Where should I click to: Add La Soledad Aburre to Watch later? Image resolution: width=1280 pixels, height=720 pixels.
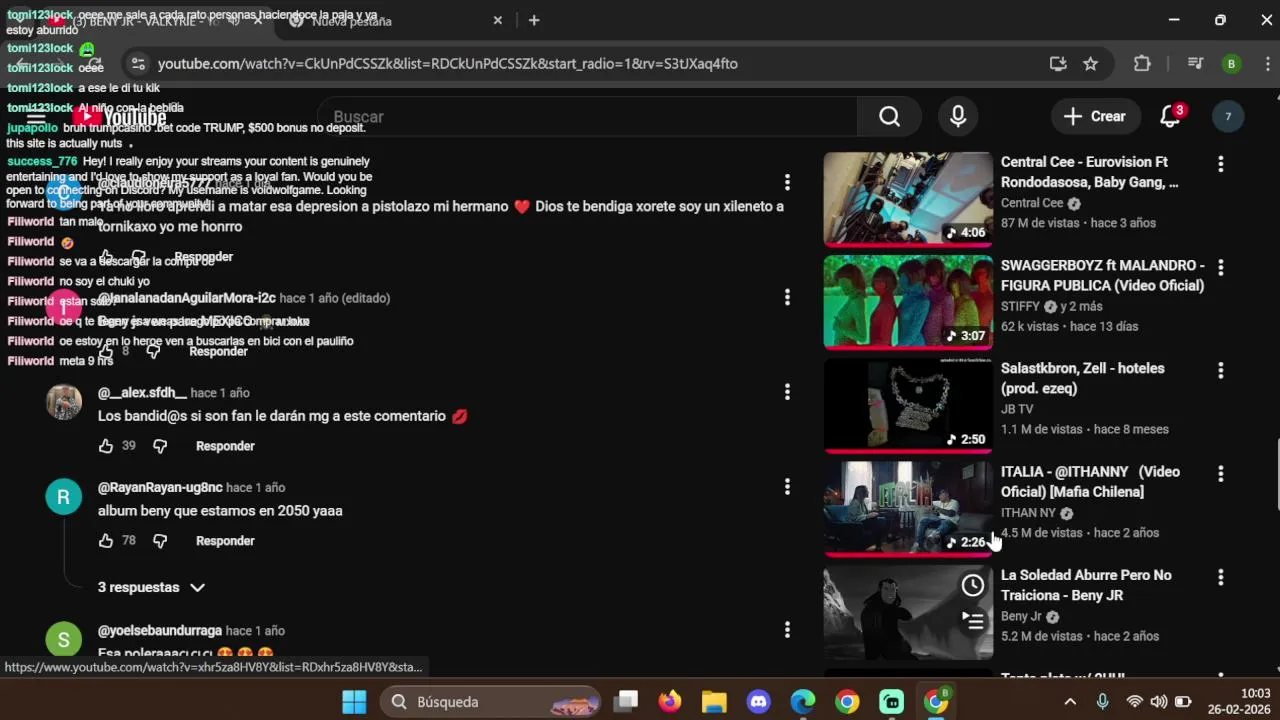pos(972,585)
